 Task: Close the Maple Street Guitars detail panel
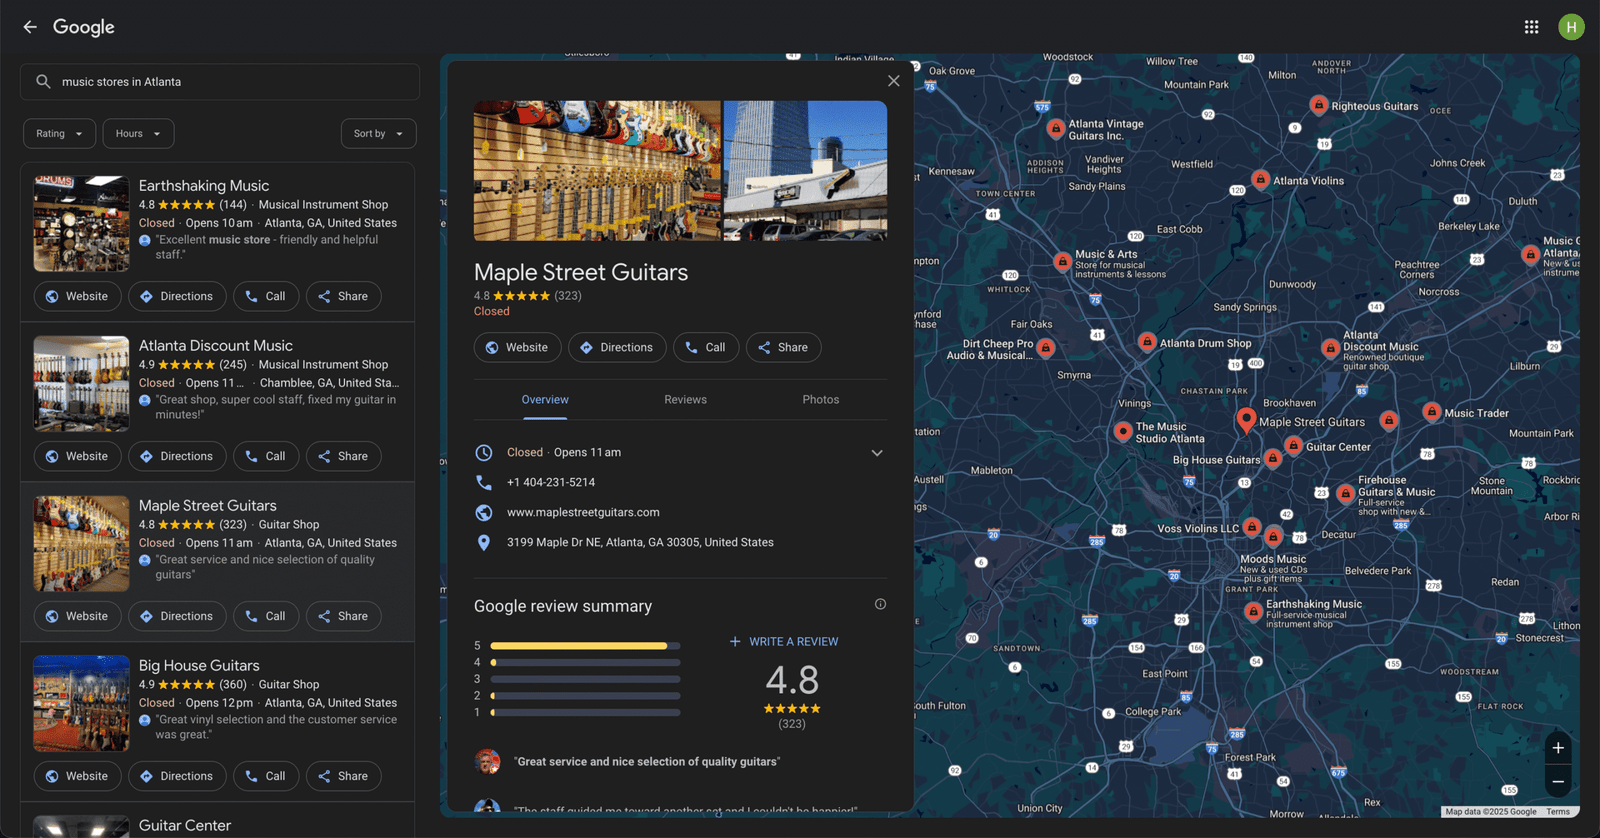893,81
